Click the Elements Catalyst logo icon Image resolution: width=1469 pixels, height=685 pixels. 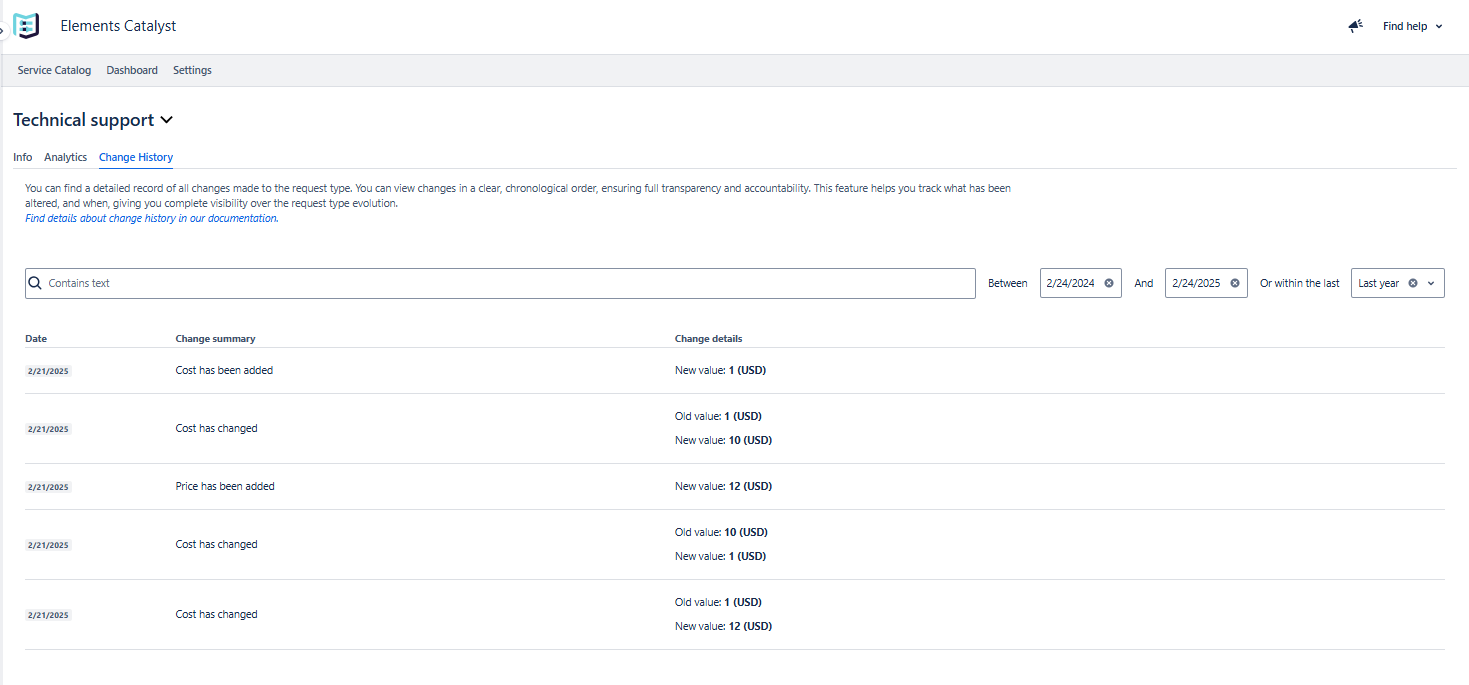(26, 26)
